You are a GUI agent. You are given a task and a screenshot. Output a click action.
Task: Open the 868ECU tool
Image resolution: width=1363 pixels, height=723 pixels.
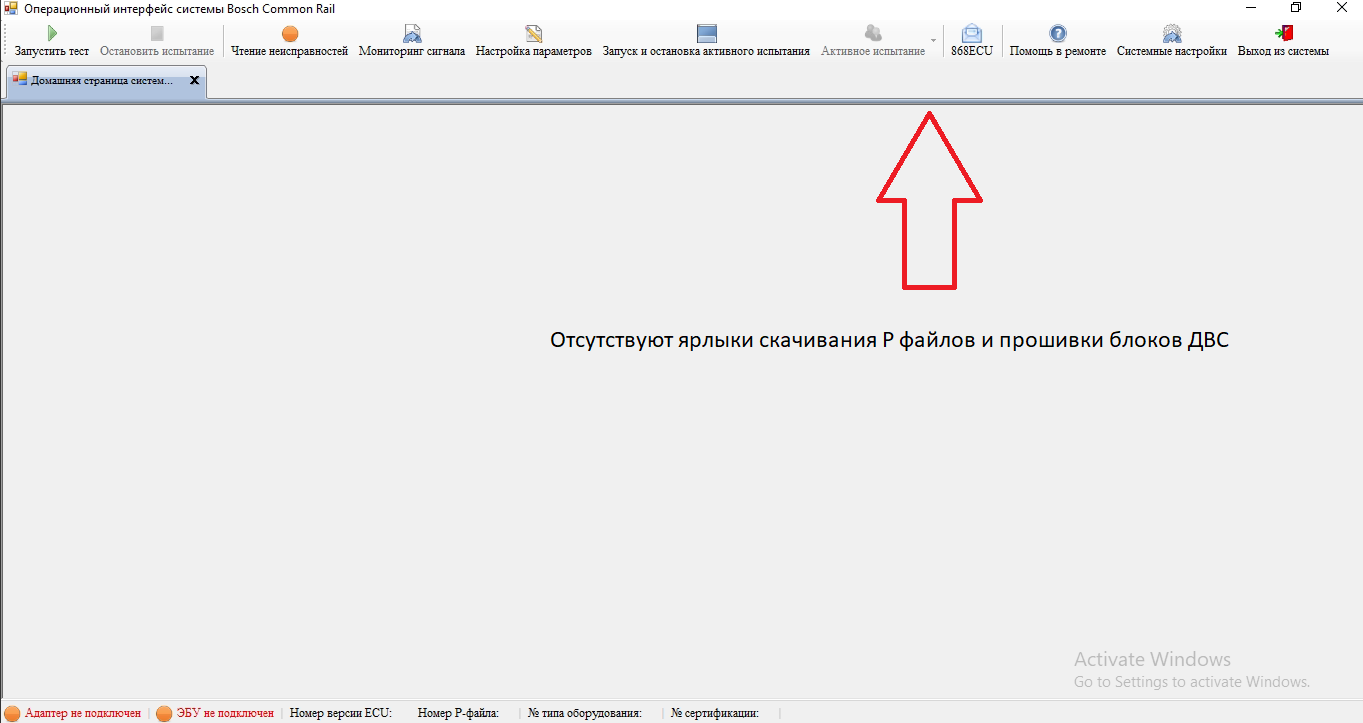click(972, 41)
